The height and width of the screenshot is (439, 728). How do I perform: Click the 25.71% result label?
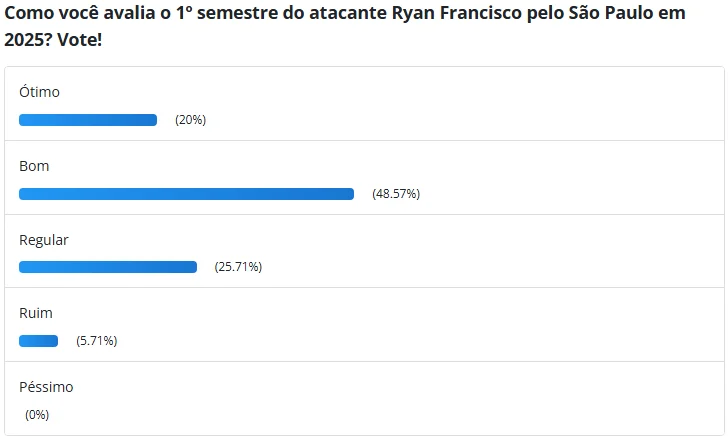click(x=238, y=267)
